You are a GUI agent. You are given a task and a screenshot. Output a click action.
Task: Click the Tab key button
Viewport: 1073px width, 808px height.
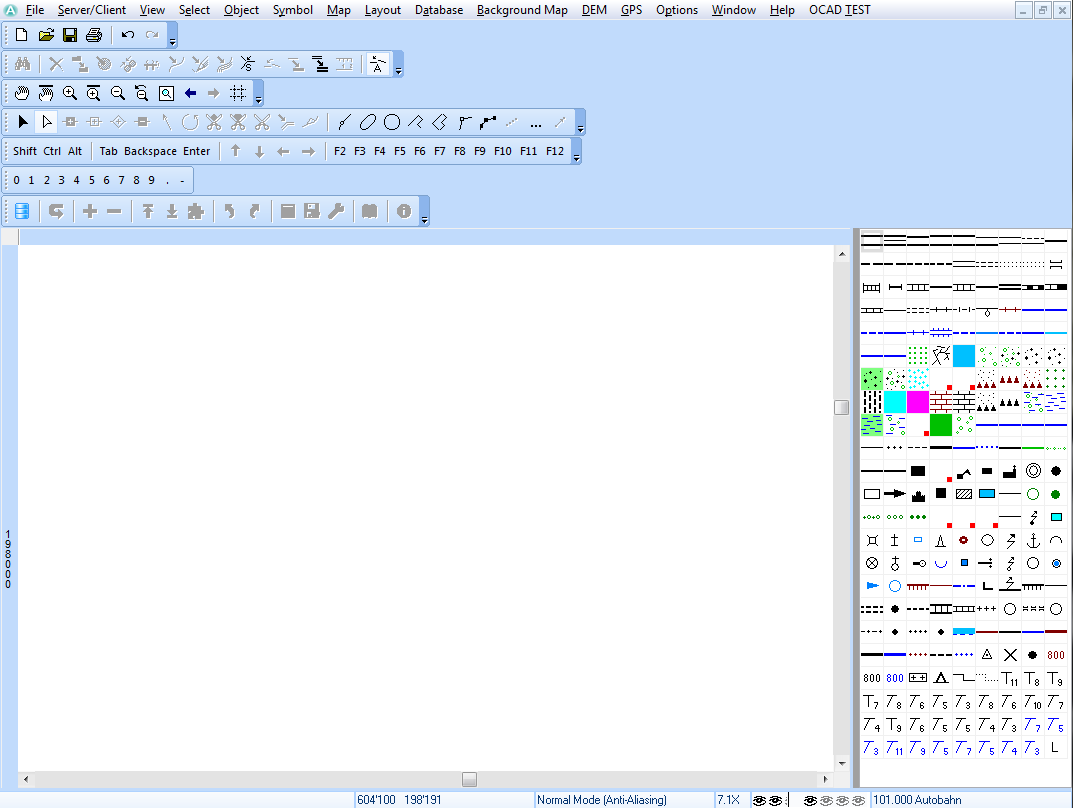click(108, 151)
